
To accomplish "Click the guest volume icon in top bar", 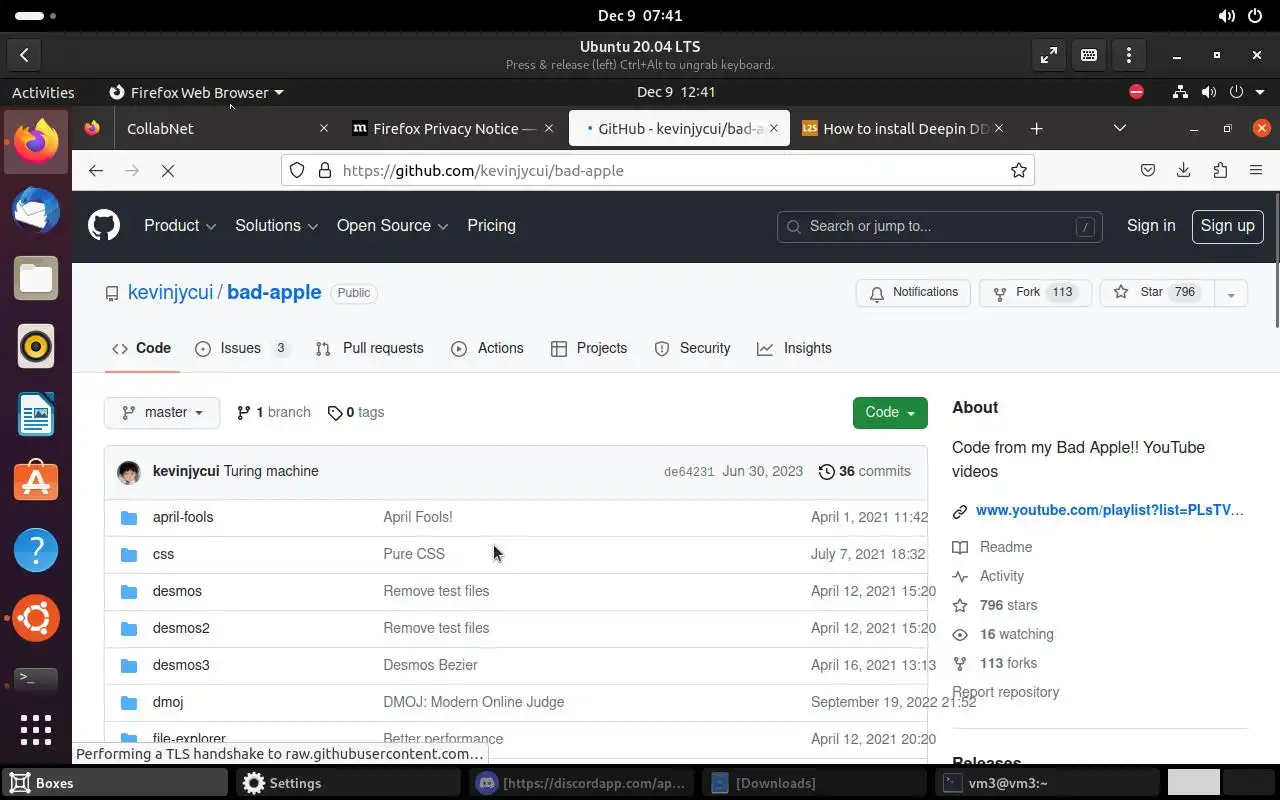I will tap(1209, 92).
